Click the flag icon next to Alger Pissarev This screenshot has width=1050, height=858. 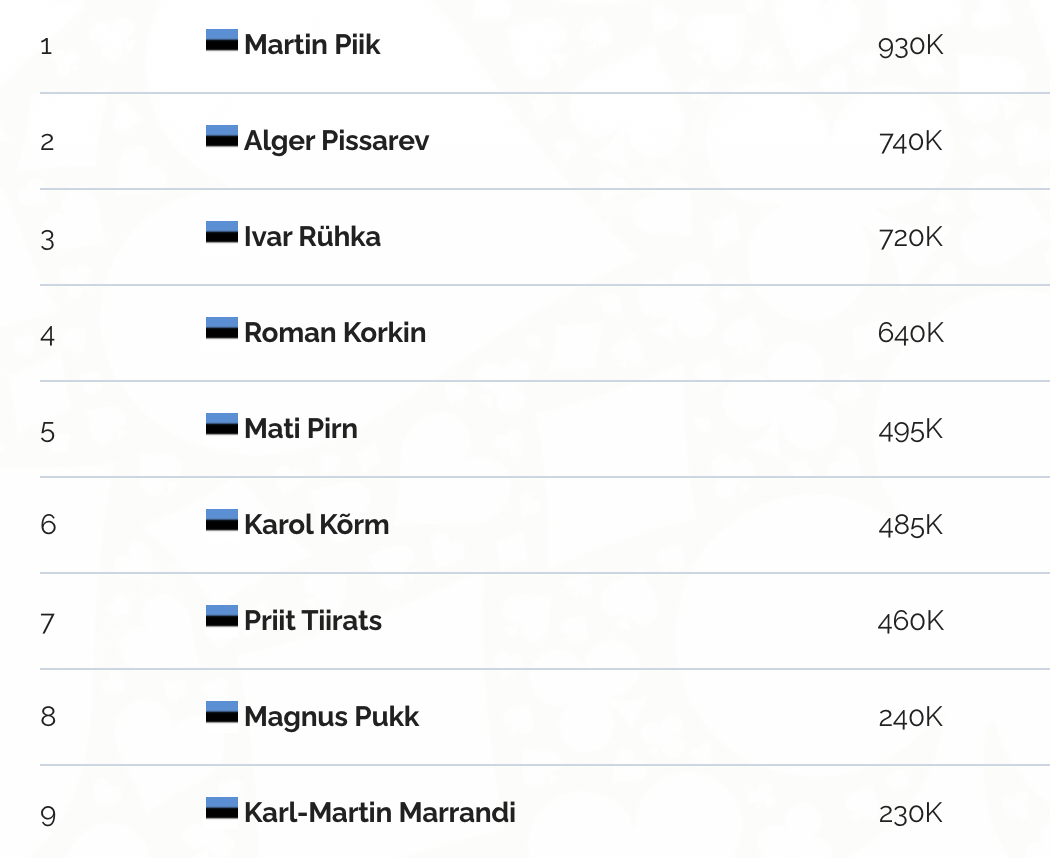pyautogui.click(x=221, y=136)
